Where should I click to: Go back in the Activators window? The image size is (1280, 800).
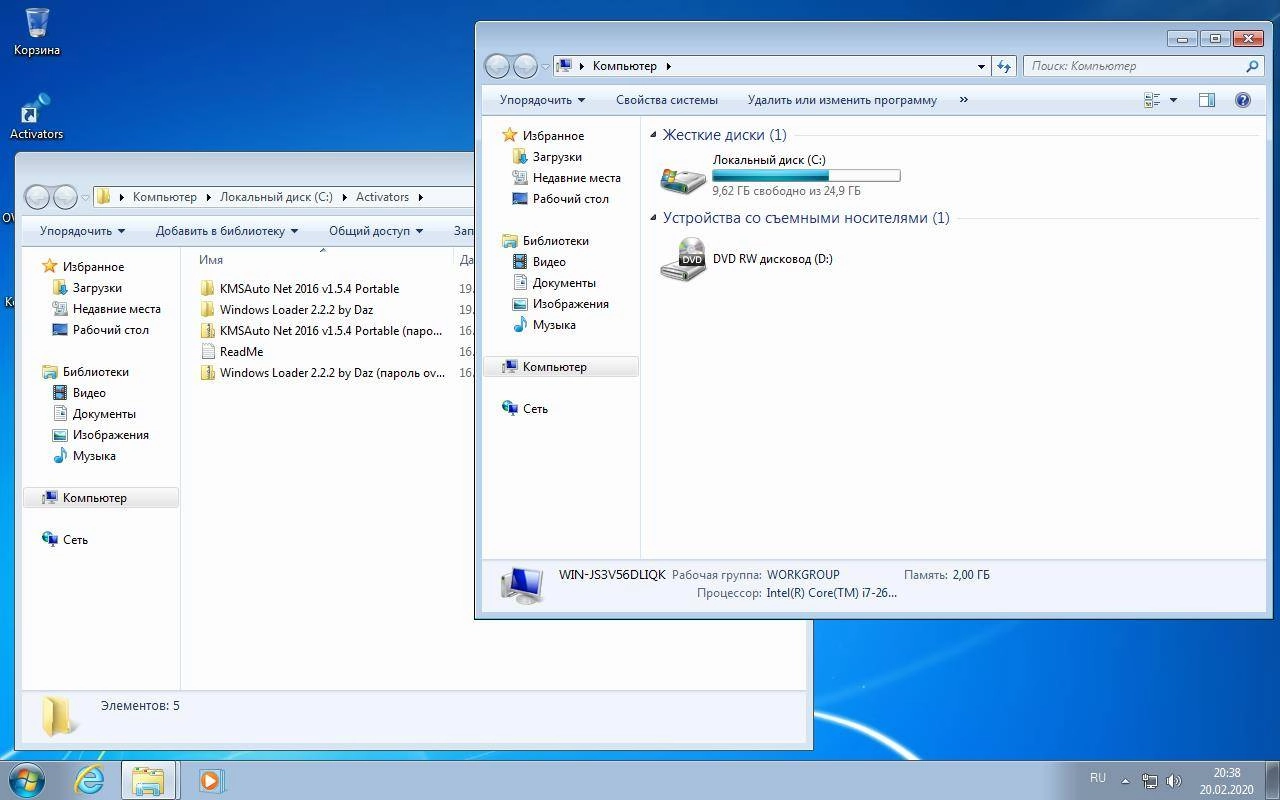point(37,197)
